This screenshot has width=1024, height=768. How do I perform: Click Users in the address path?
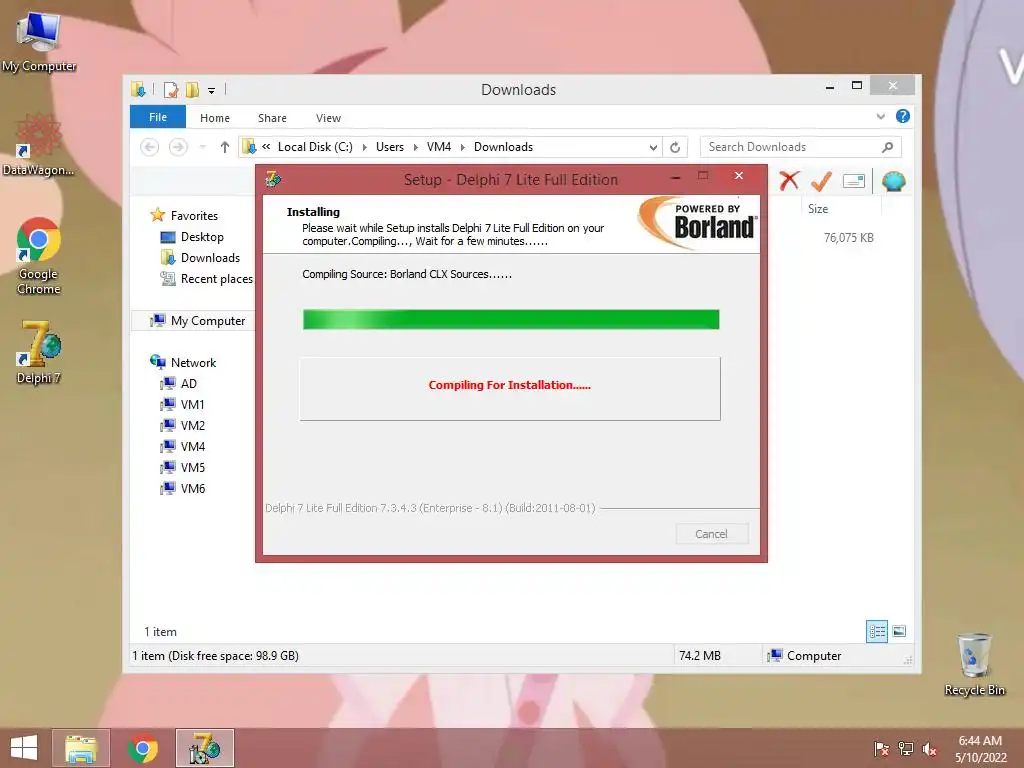(x=390, y=147)
